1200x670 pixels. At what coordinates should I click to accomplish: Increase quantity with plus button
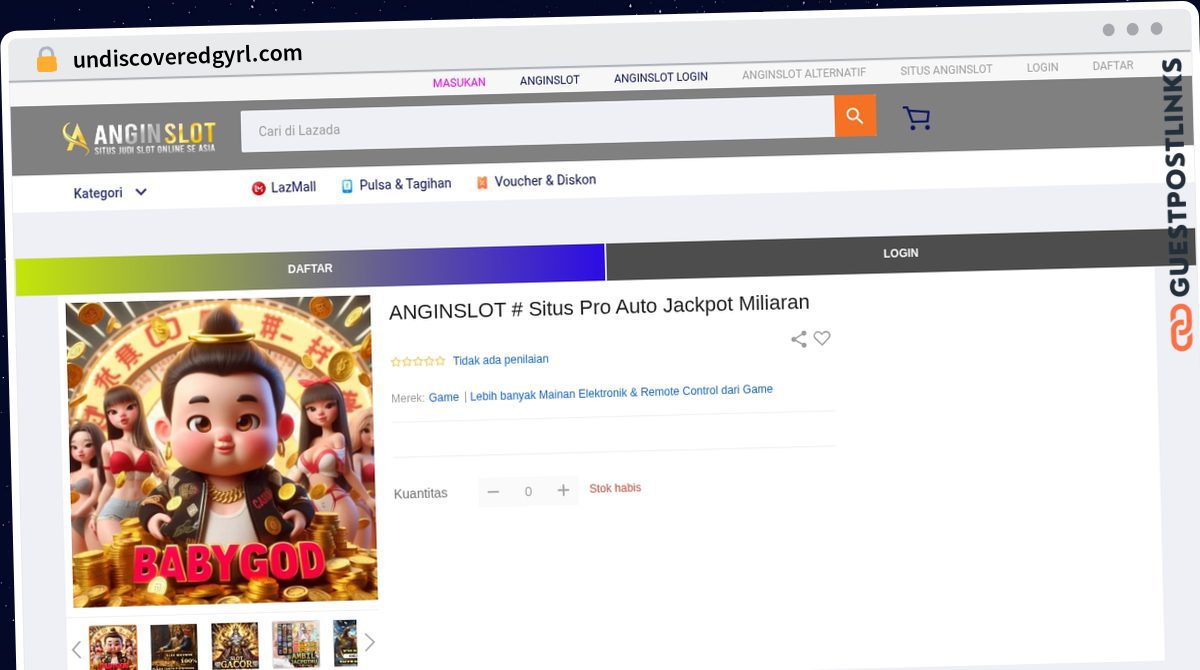tap(563, 490)
